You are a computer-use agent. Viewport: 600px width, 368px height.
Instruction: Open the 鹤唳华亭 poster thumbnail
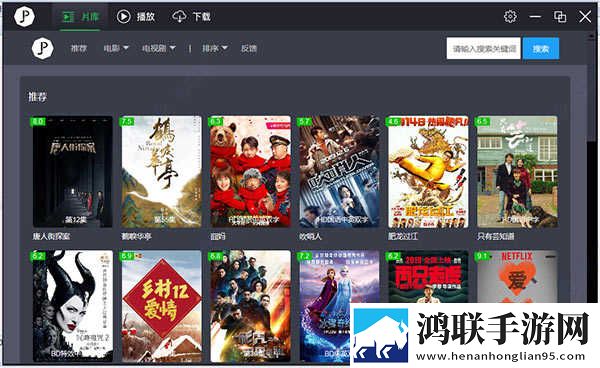[161, 172]
